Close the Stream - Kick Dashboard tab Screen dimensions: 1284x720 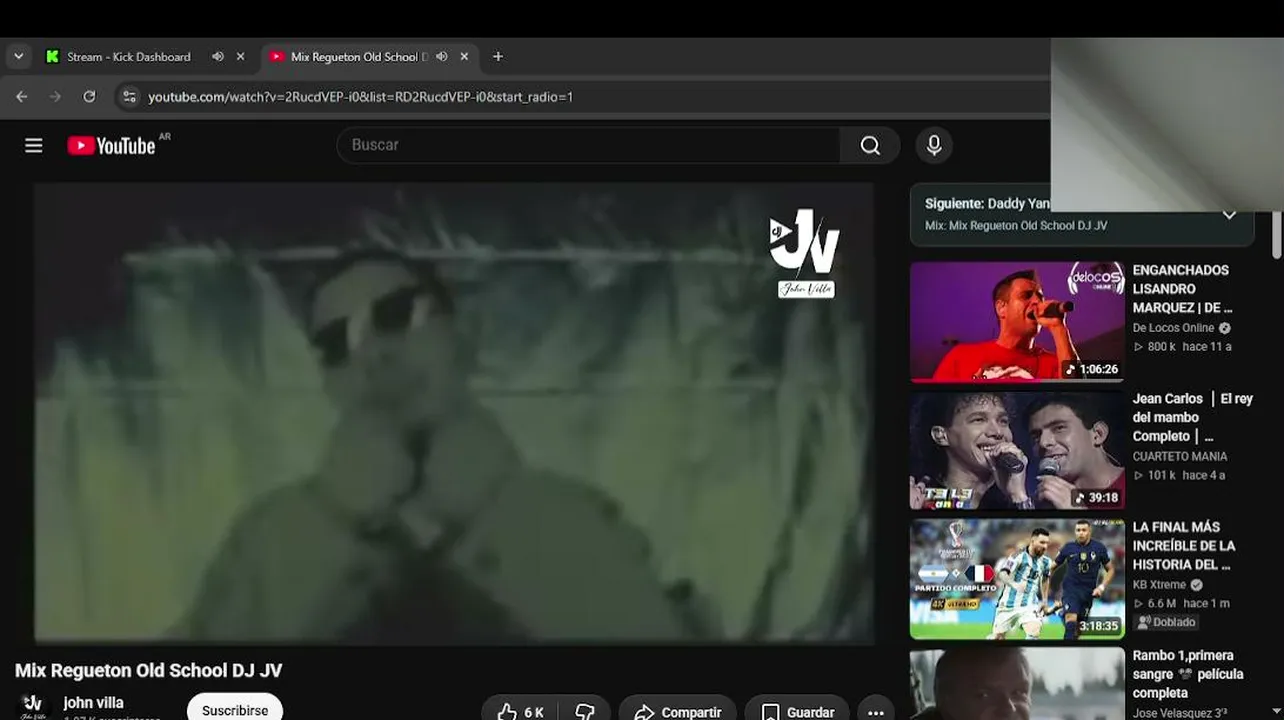click(240, 57)
